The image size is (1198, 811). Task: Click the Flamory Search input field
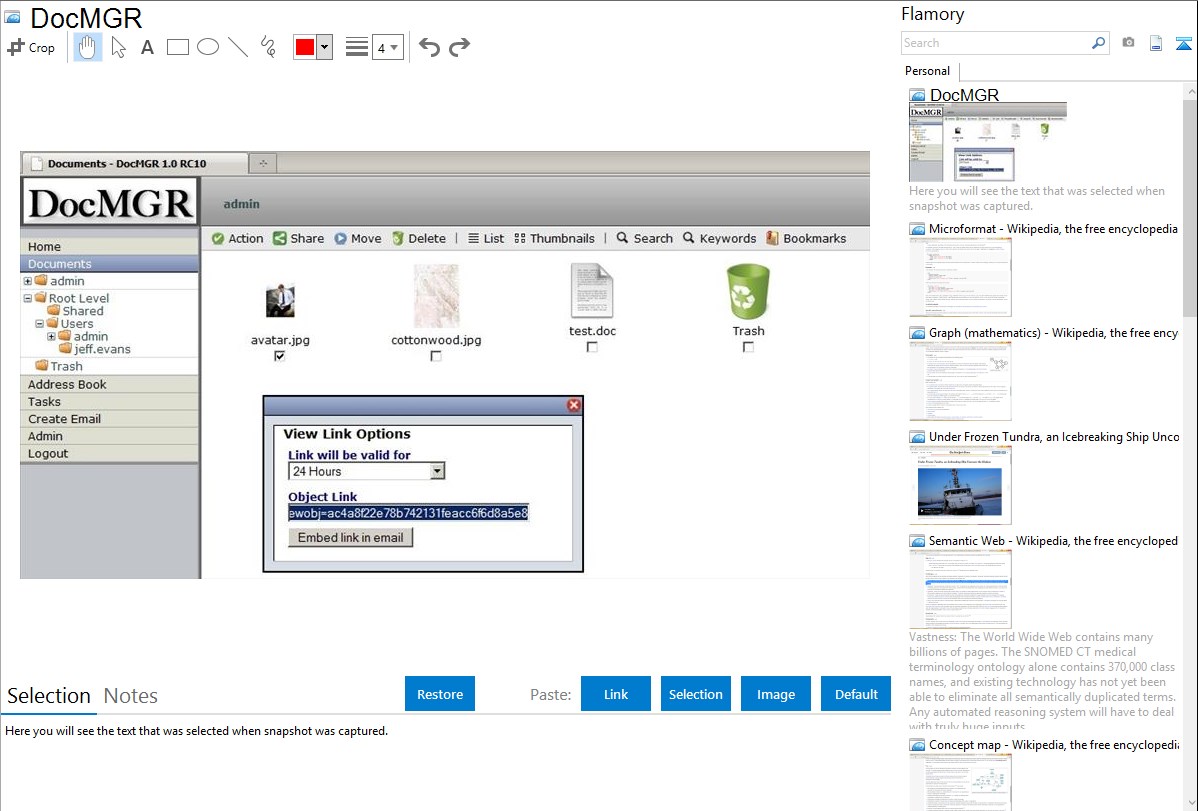(x=996, y=43)
